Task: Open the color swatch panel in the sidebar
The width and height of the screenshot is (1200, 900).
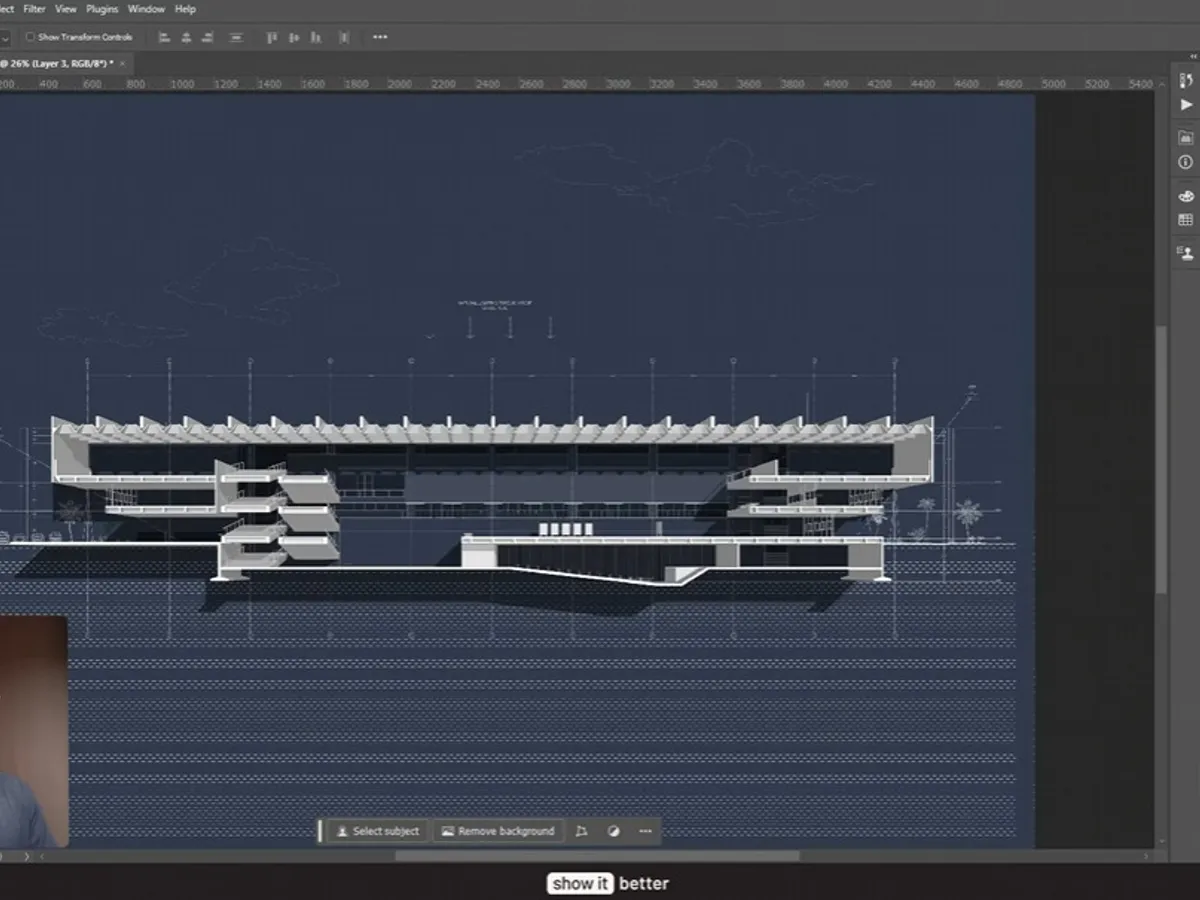Action: [x=1185, y=196]
